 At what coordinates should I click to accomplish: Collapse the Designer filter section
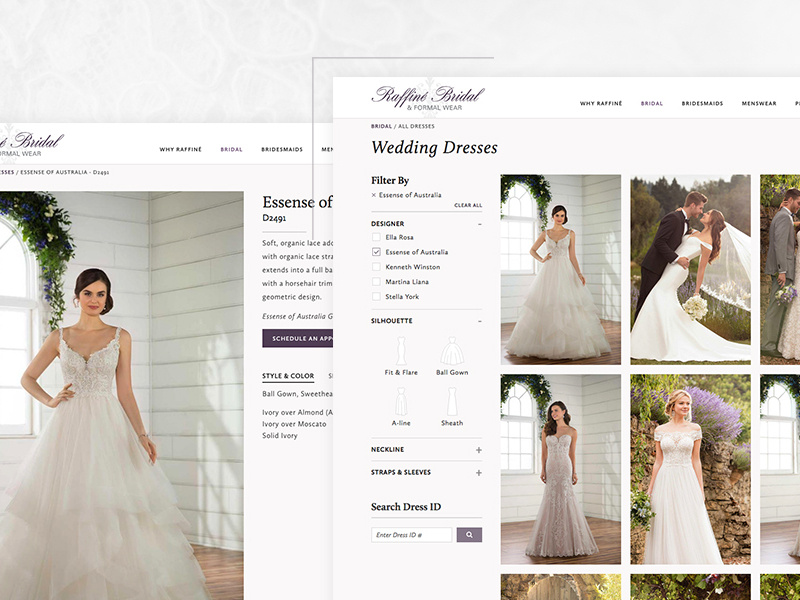(x=479, y=224)
